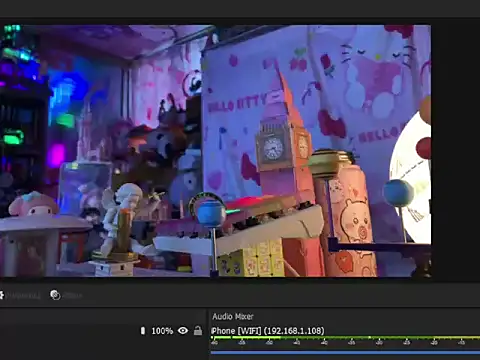The width and height of the screenshot is (480, 360).
Task: Click the 100% battery level text
Action: pyautogui.click(x=162, y=331)
